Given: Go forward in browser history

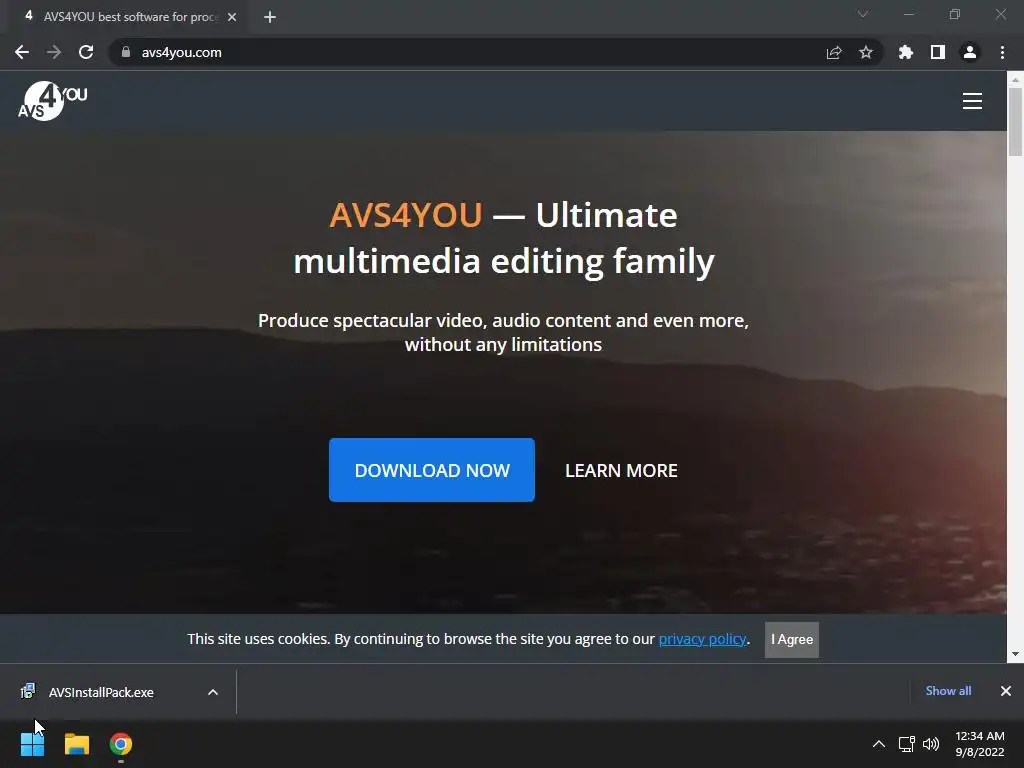Looking at the screenshot, I should point(54,52).
